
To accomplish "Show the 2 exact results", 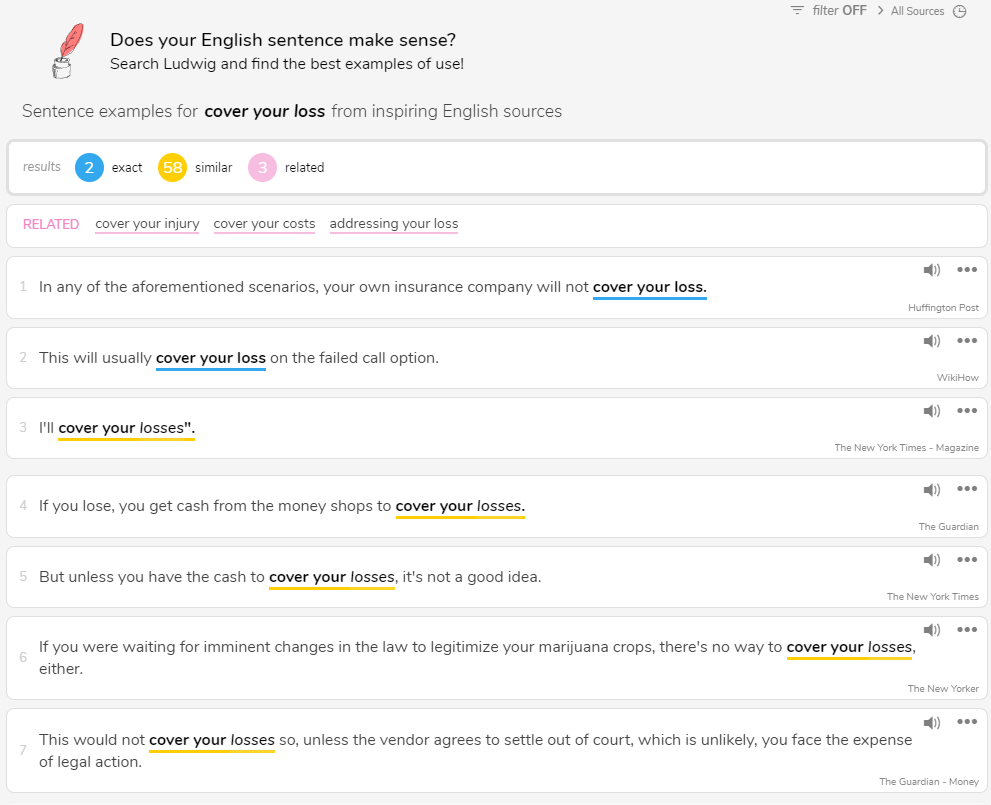I will (89, 168).
